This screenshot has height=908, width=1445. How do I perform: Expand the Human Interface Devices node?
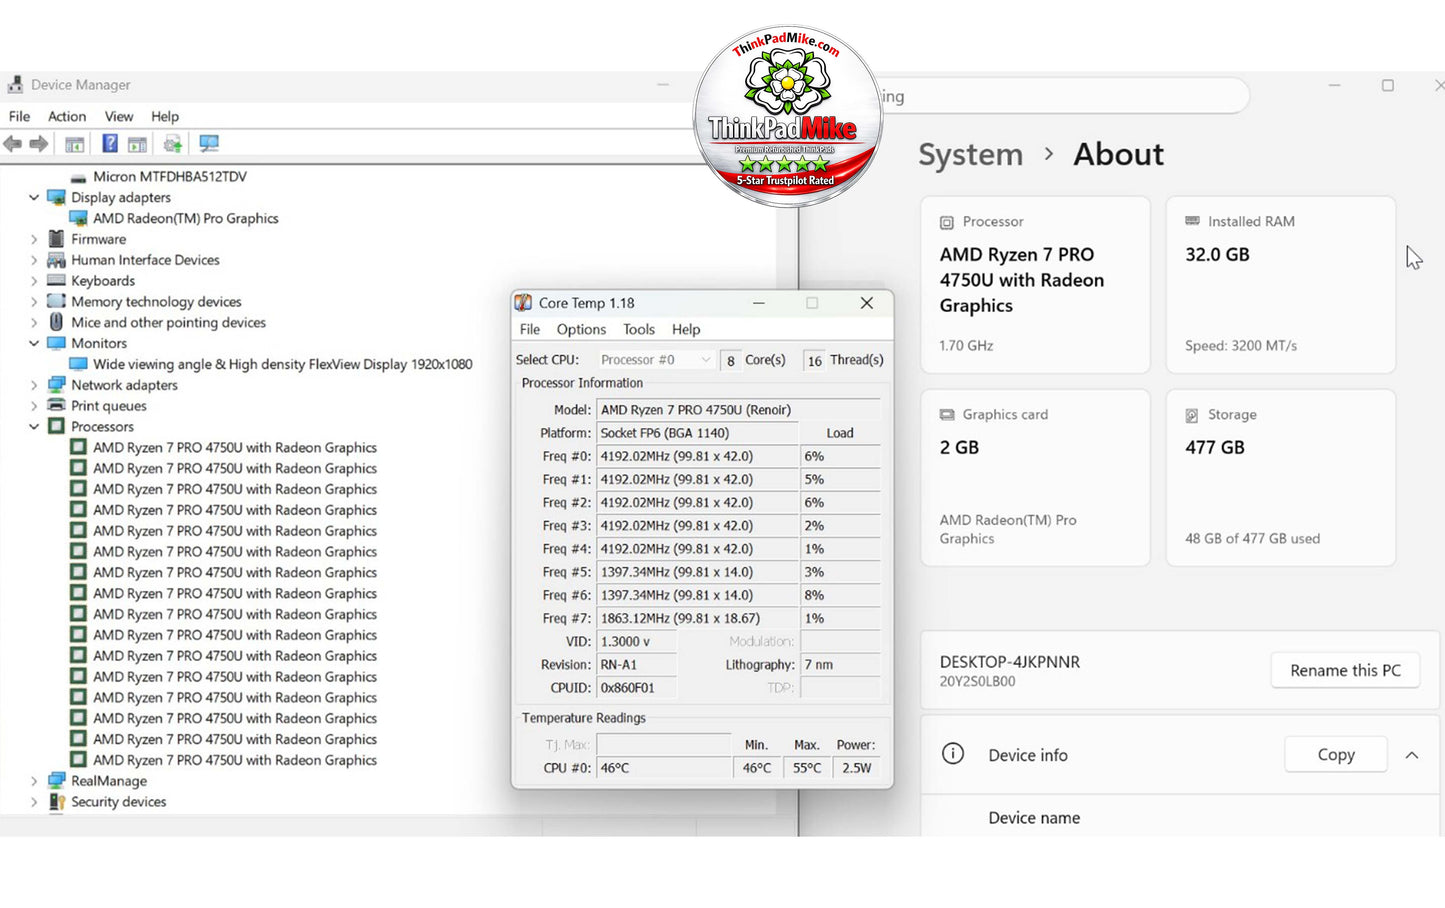[34, 260]
